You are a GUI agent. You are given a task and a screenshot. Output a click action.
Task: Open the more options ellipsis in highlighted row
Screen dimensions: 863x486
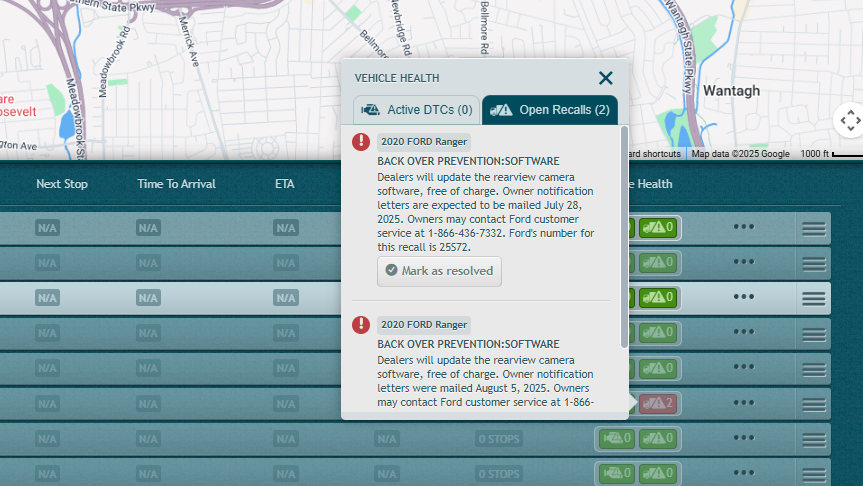tap(743, 297)
